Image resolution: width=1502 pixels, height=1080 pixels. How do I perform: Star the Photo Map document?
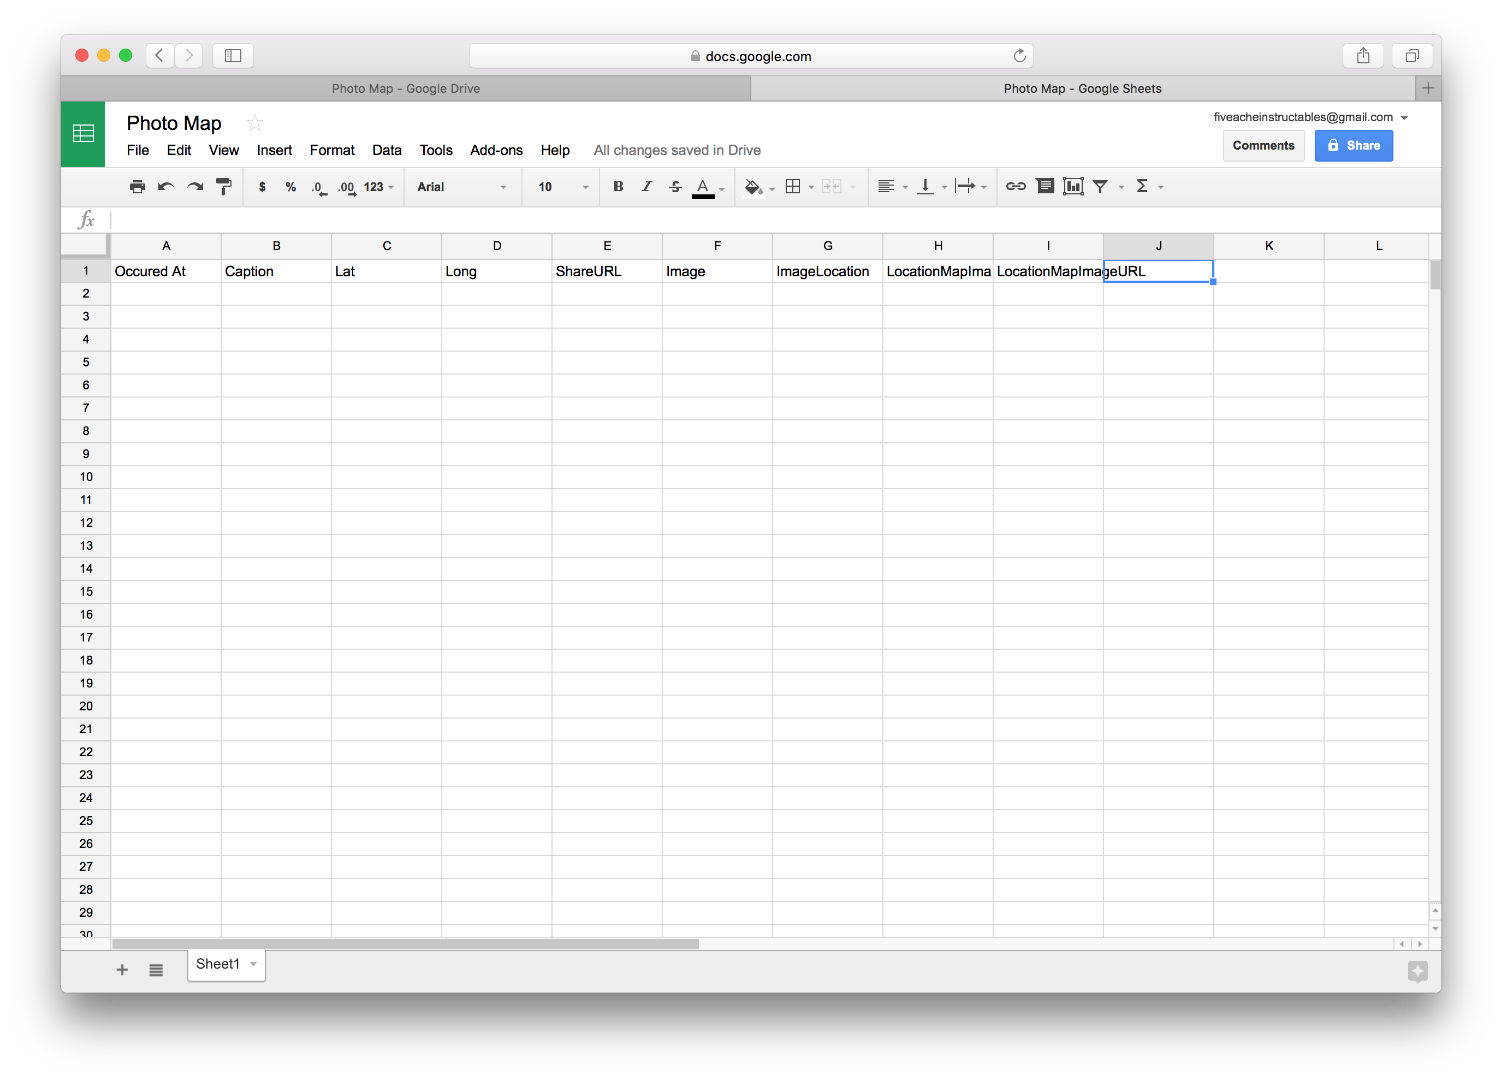coord(255,123)
